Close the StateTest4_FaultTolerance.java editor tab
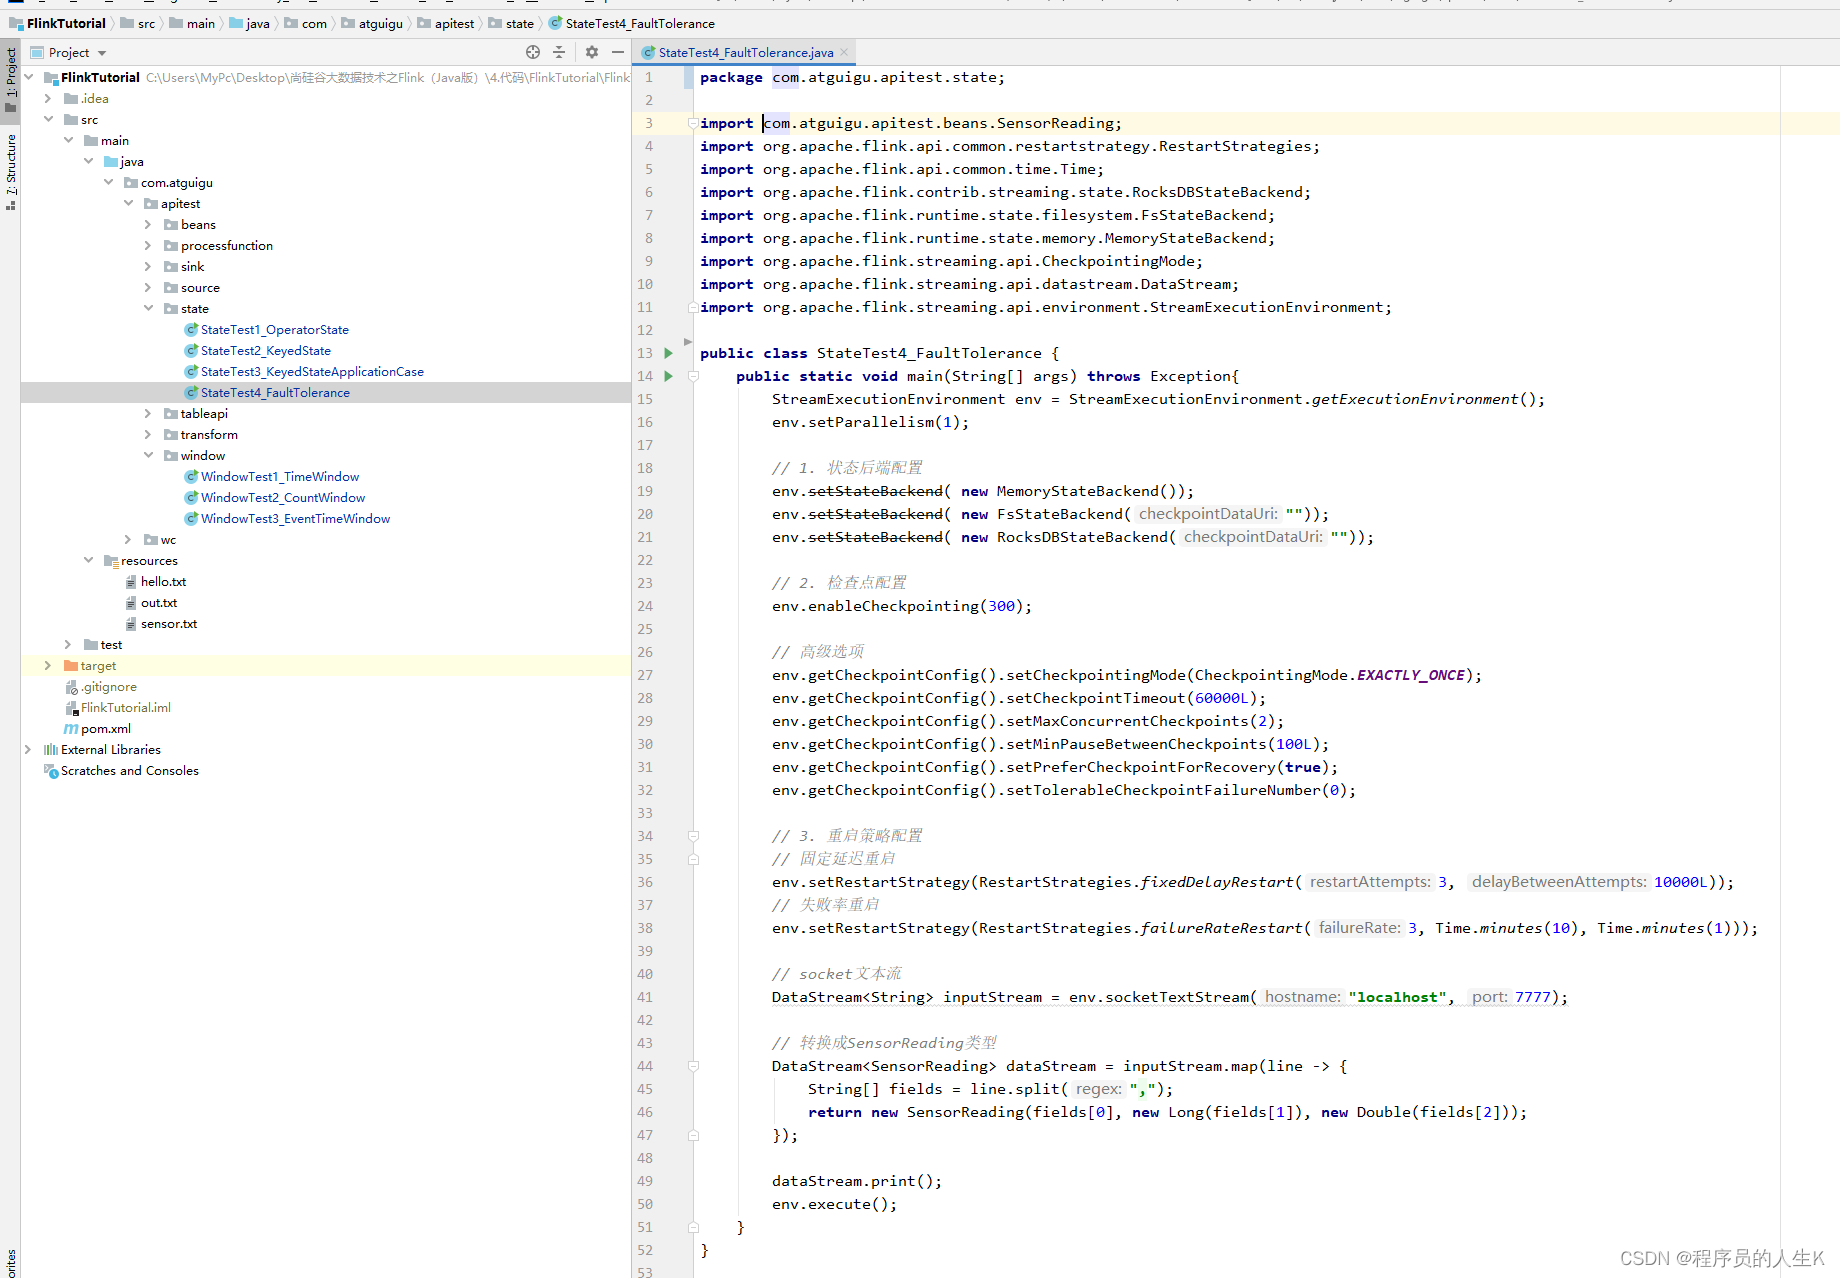The image size is (1840, 1278). pyautogui.click(x=844, y=52)
